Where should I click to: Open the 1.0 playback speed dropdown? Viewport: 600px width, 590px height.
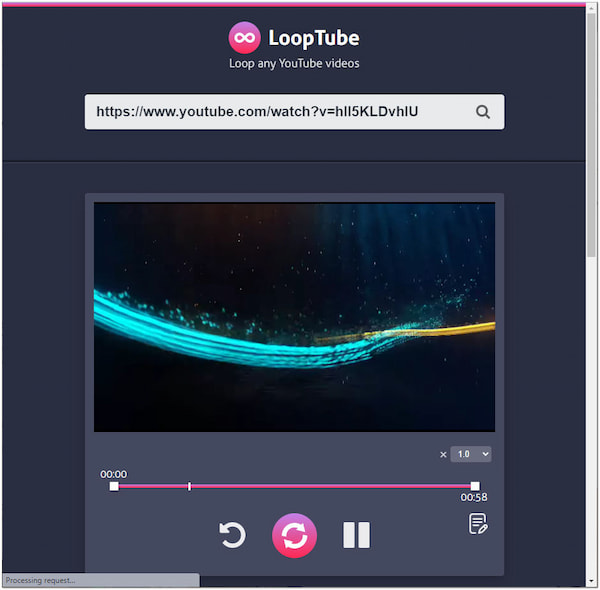[471, 454]
